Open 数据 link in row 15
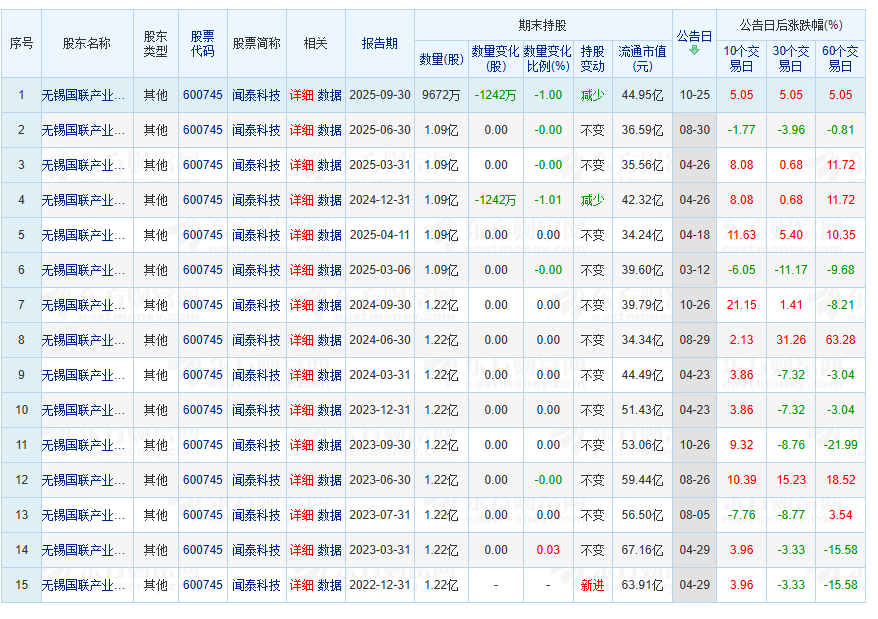This screenshot has width=878, height=619. pos(329,585)
